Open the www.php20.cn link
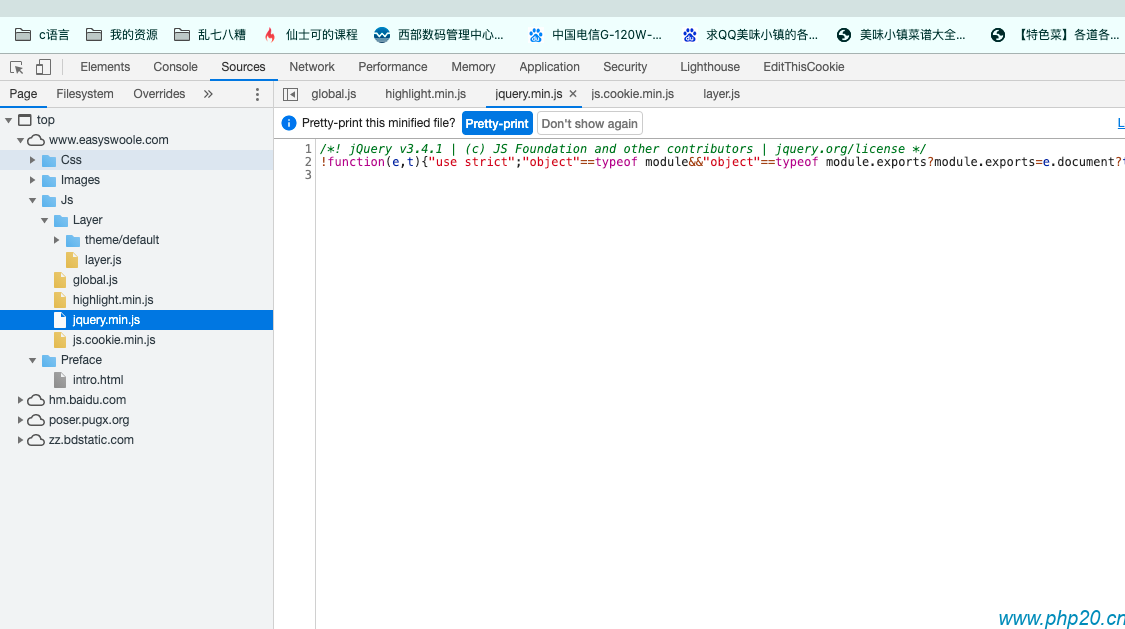Viewport: 1125px width, 629px height. tap(1060, 618)
